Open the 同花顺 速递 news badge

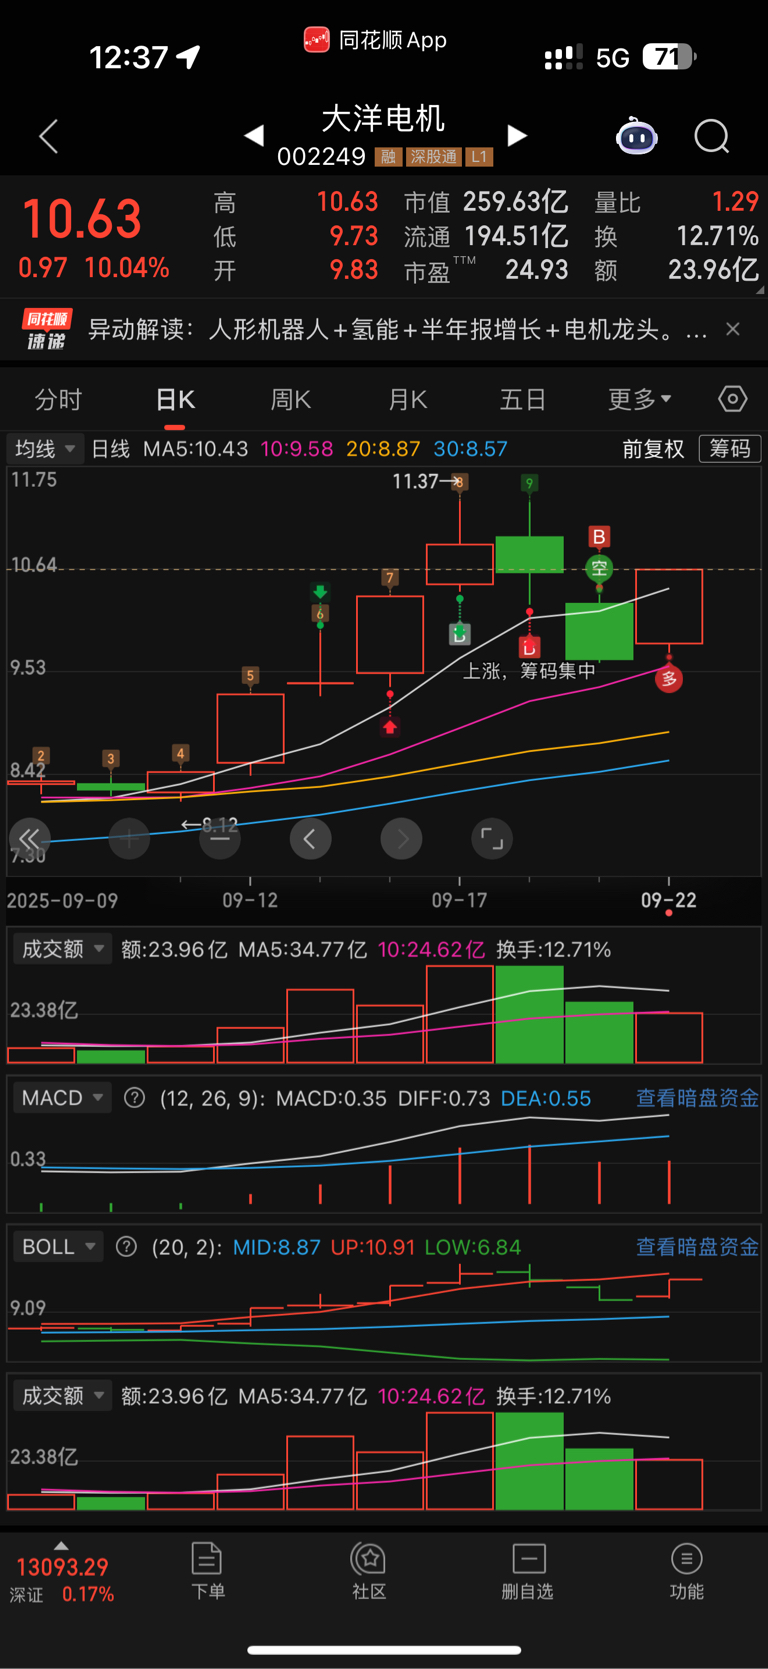pos(46,329)
